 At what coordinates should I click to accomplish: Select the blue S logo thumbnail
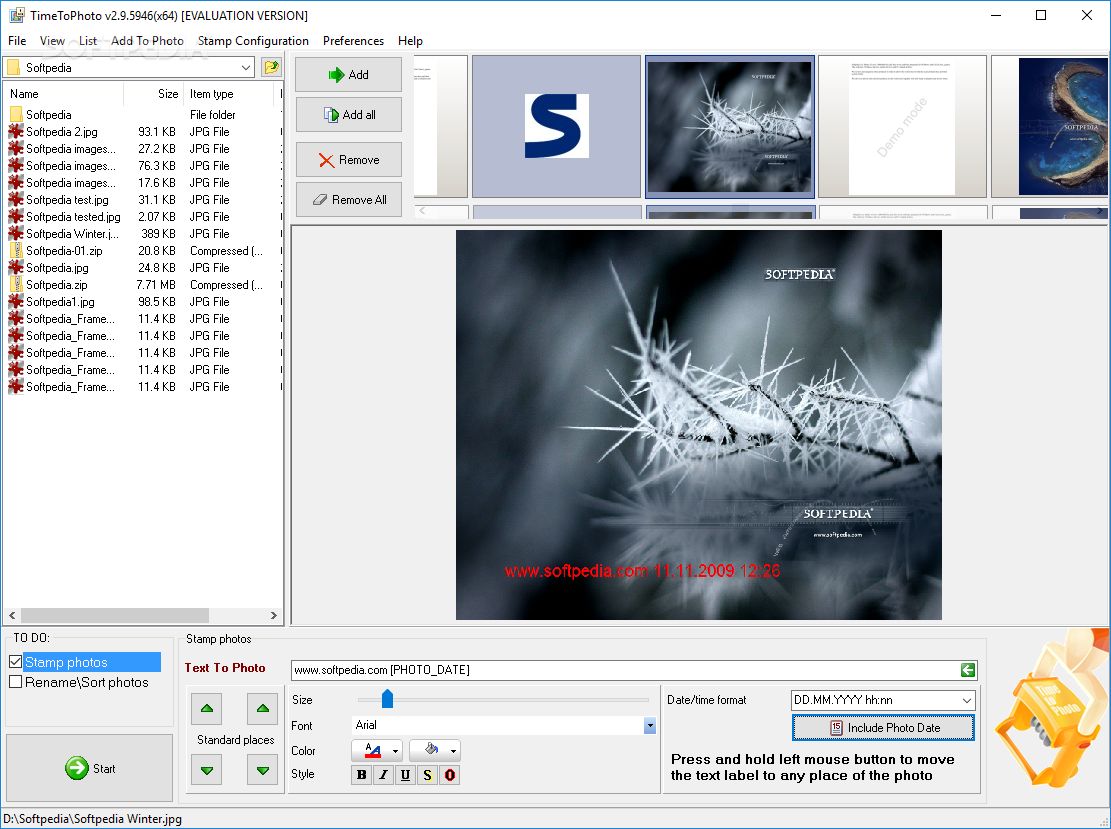click(x=556, y=126)
